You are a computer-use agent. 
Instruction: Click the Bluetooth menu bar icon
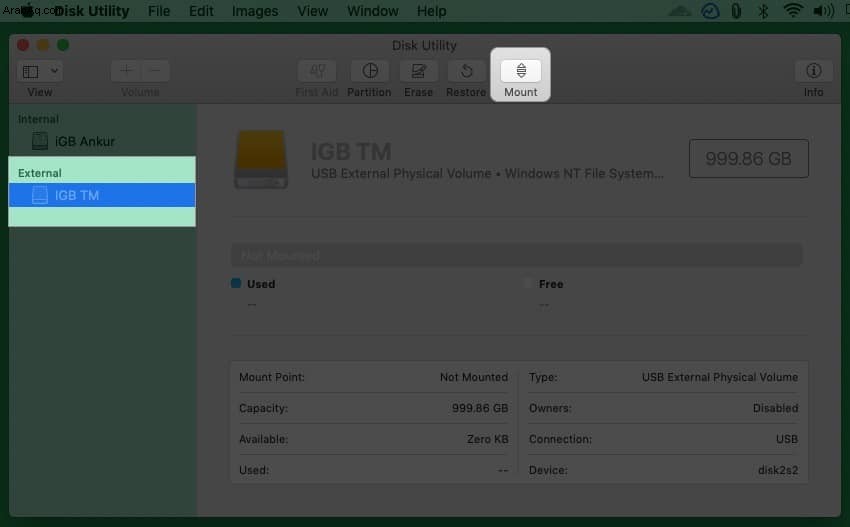pyautogui.click(x=763, y=11)
